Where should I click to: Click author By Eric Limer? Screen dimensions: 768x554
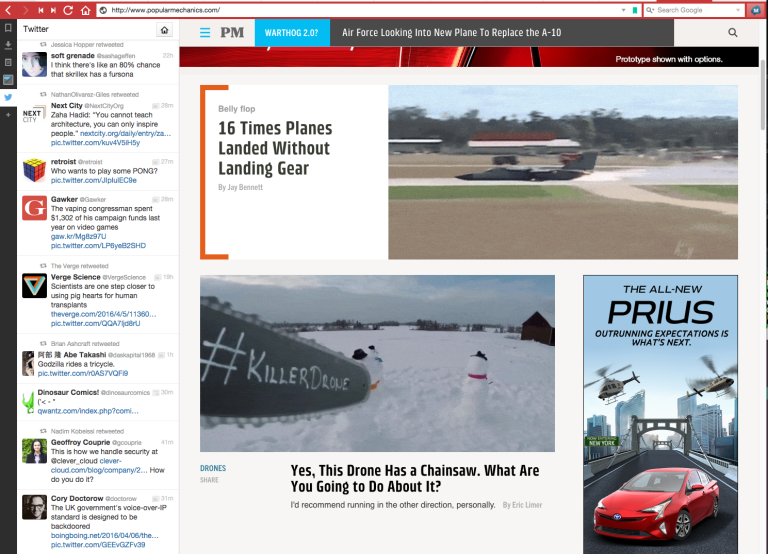[x=522, y=505]
